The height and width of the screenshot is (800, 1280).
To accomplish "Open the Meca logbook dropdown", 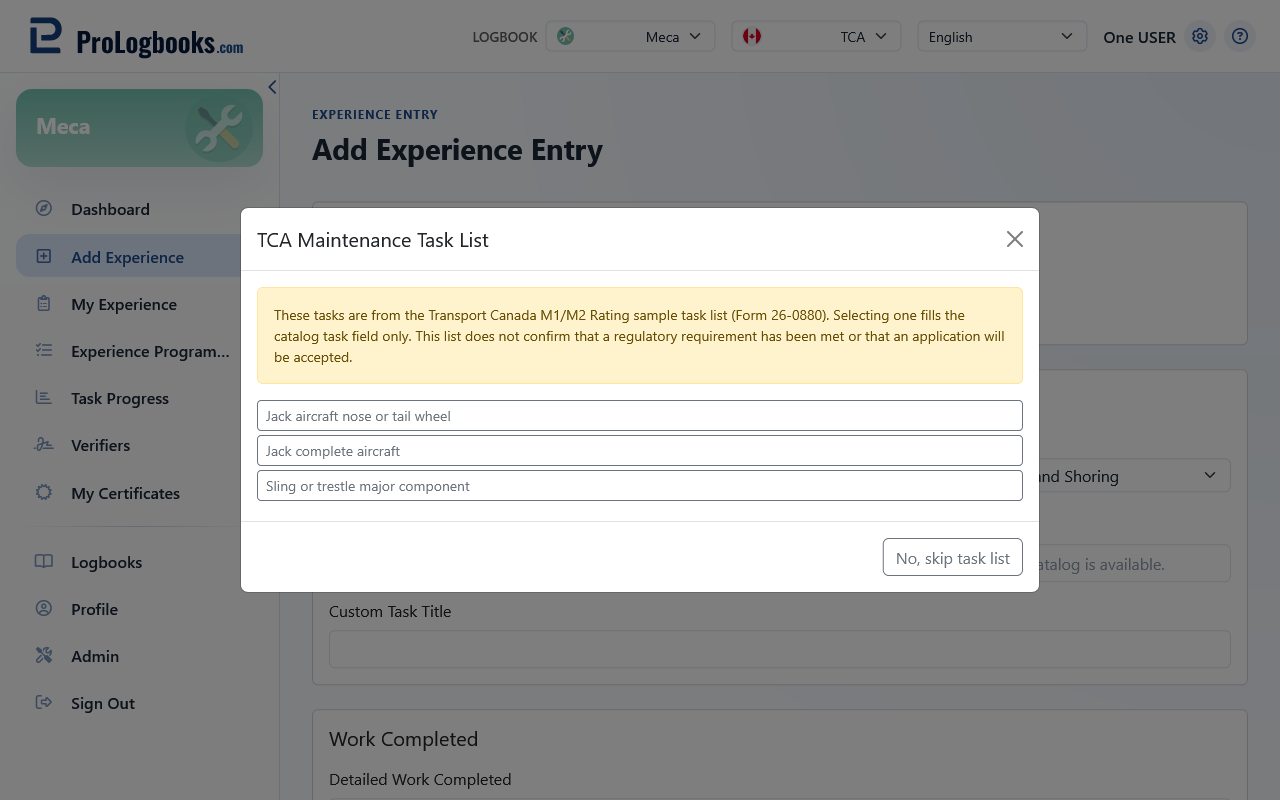I will [x=631, y=37].
